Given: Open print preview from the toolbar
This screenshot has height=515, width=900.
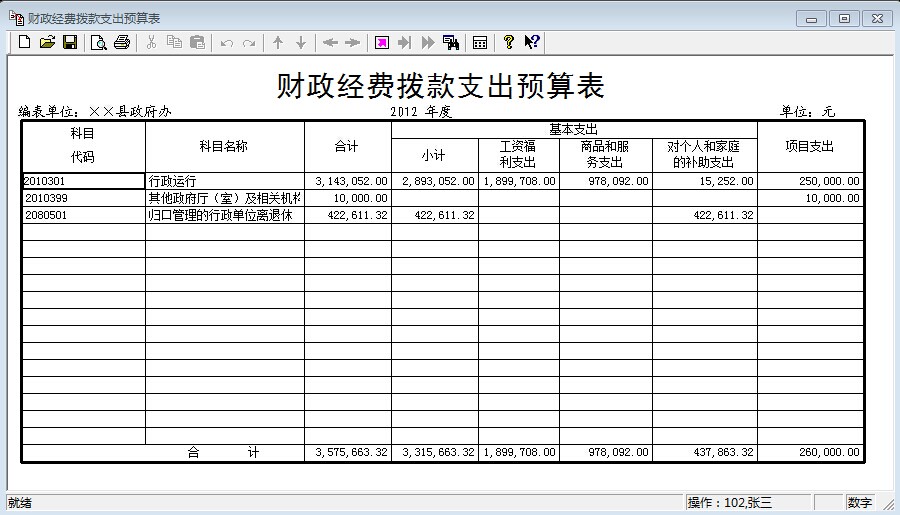Looking at the screenshot, I should pos(99,42).
